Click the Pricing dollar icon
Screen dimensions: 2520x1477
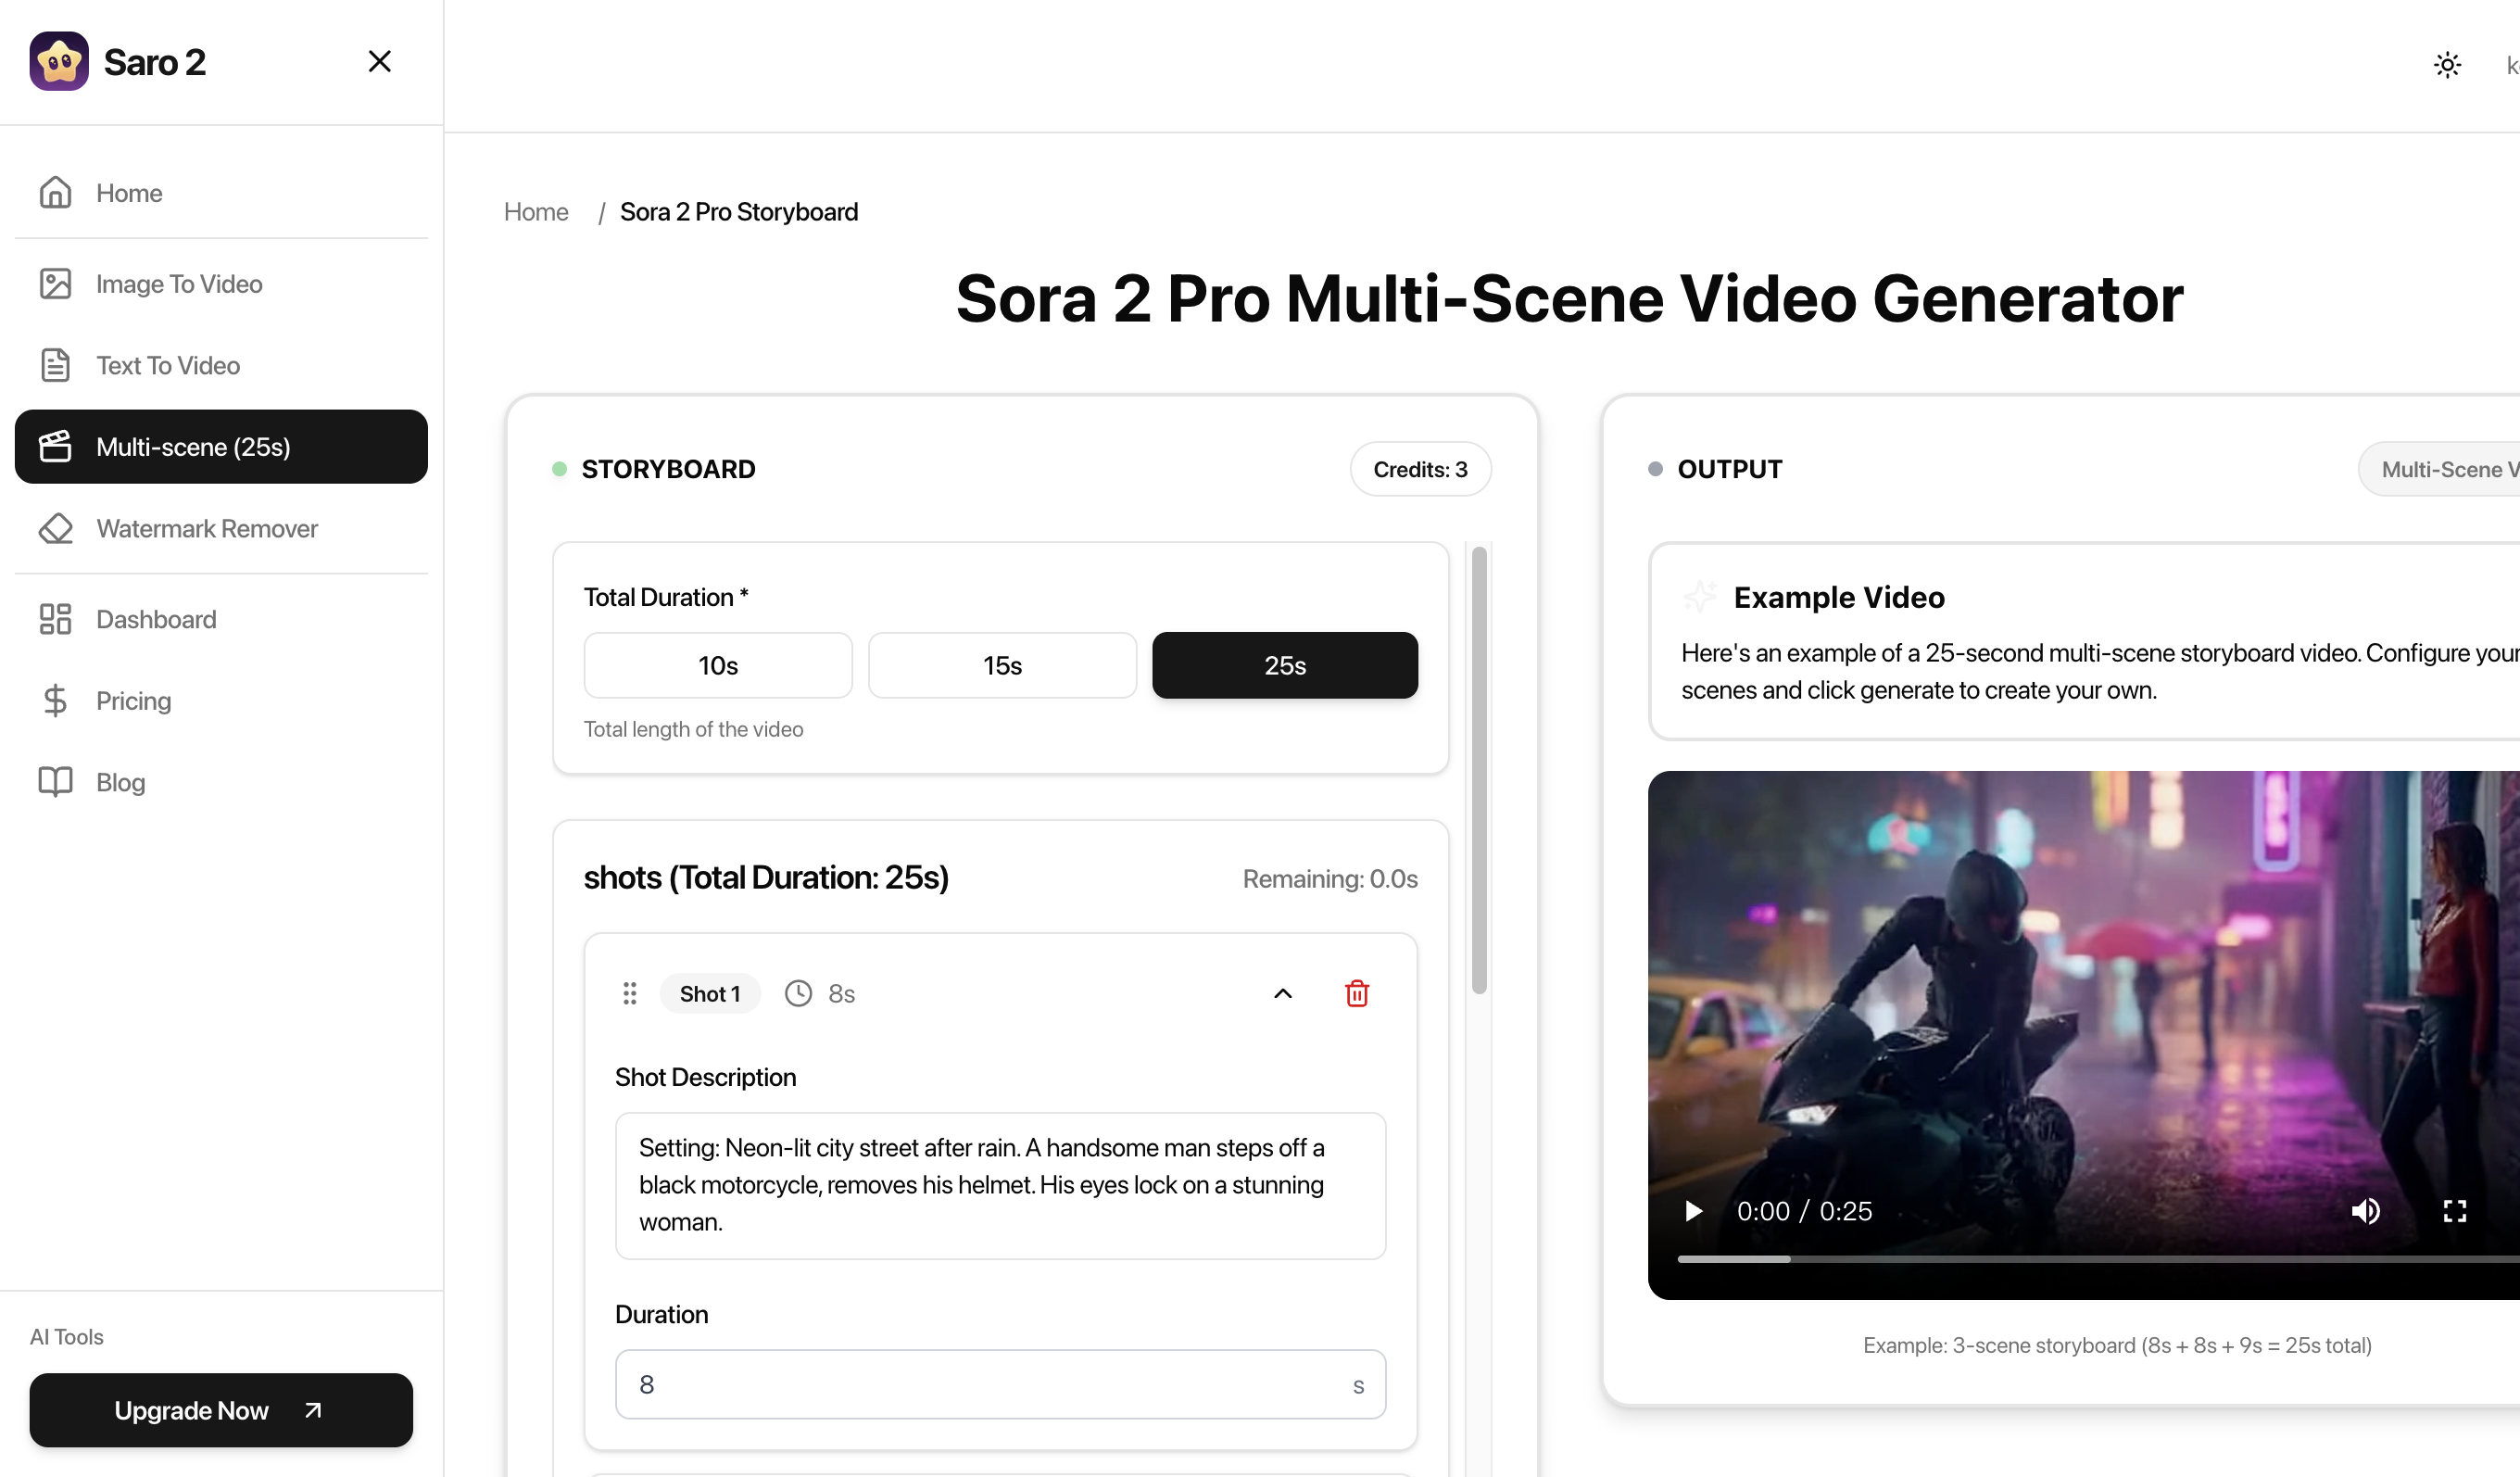(x=56, y=701)
